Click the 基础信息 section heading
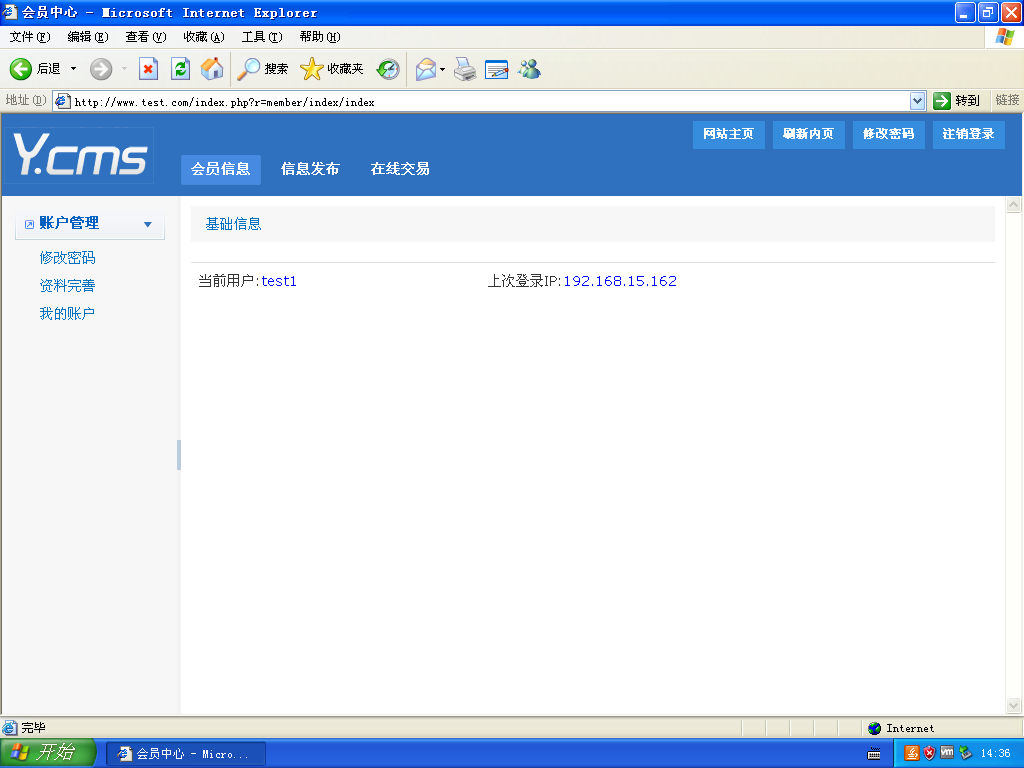 [x=233, y=224]
